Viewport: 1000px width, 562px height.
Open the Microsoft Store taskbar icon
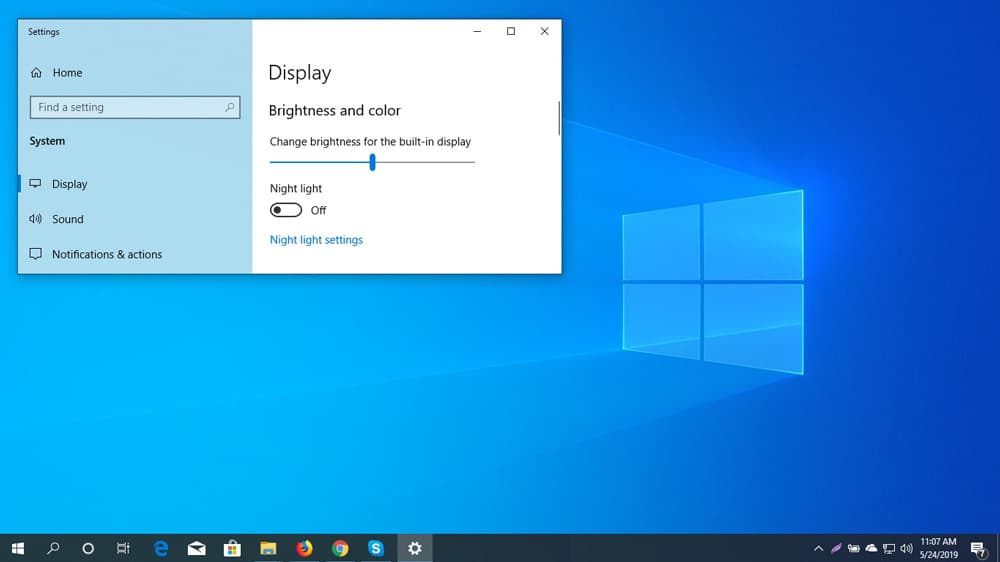click(232, 548)
